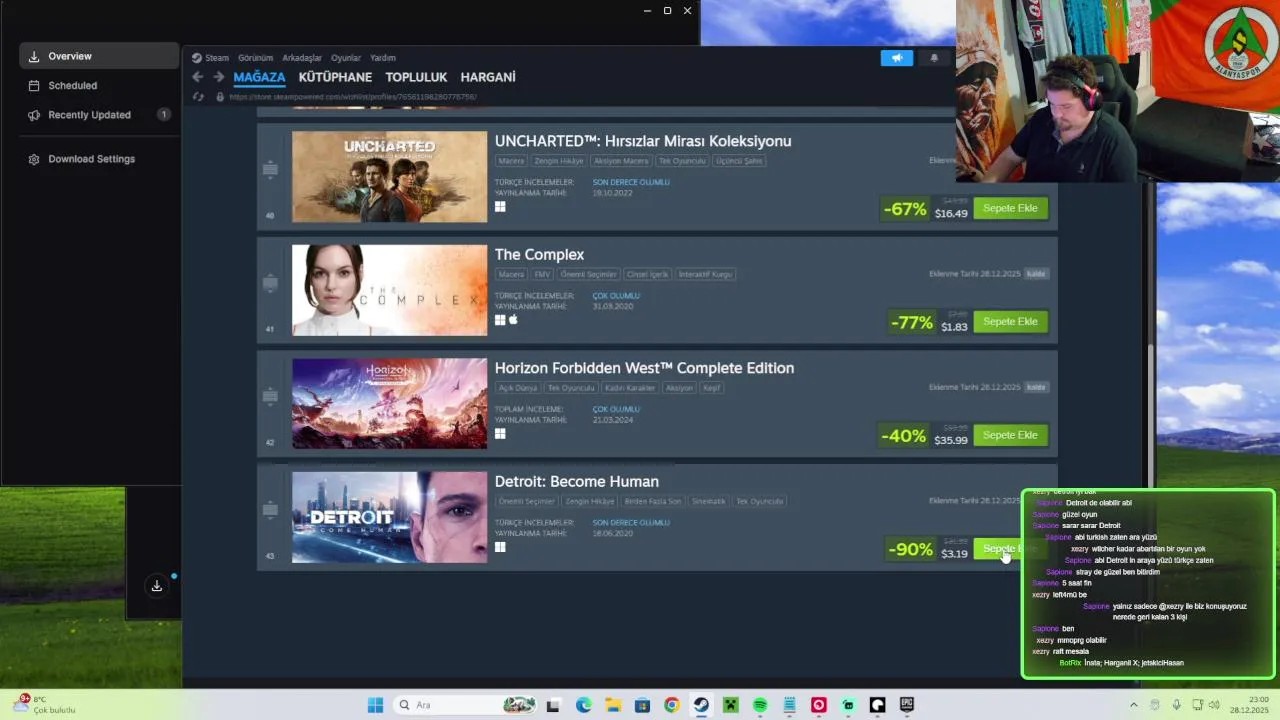Open the weather widget on the taskbar
The height and width of the screenshot is (720, 1280).
pyautogui.click(x=42, y=705)
